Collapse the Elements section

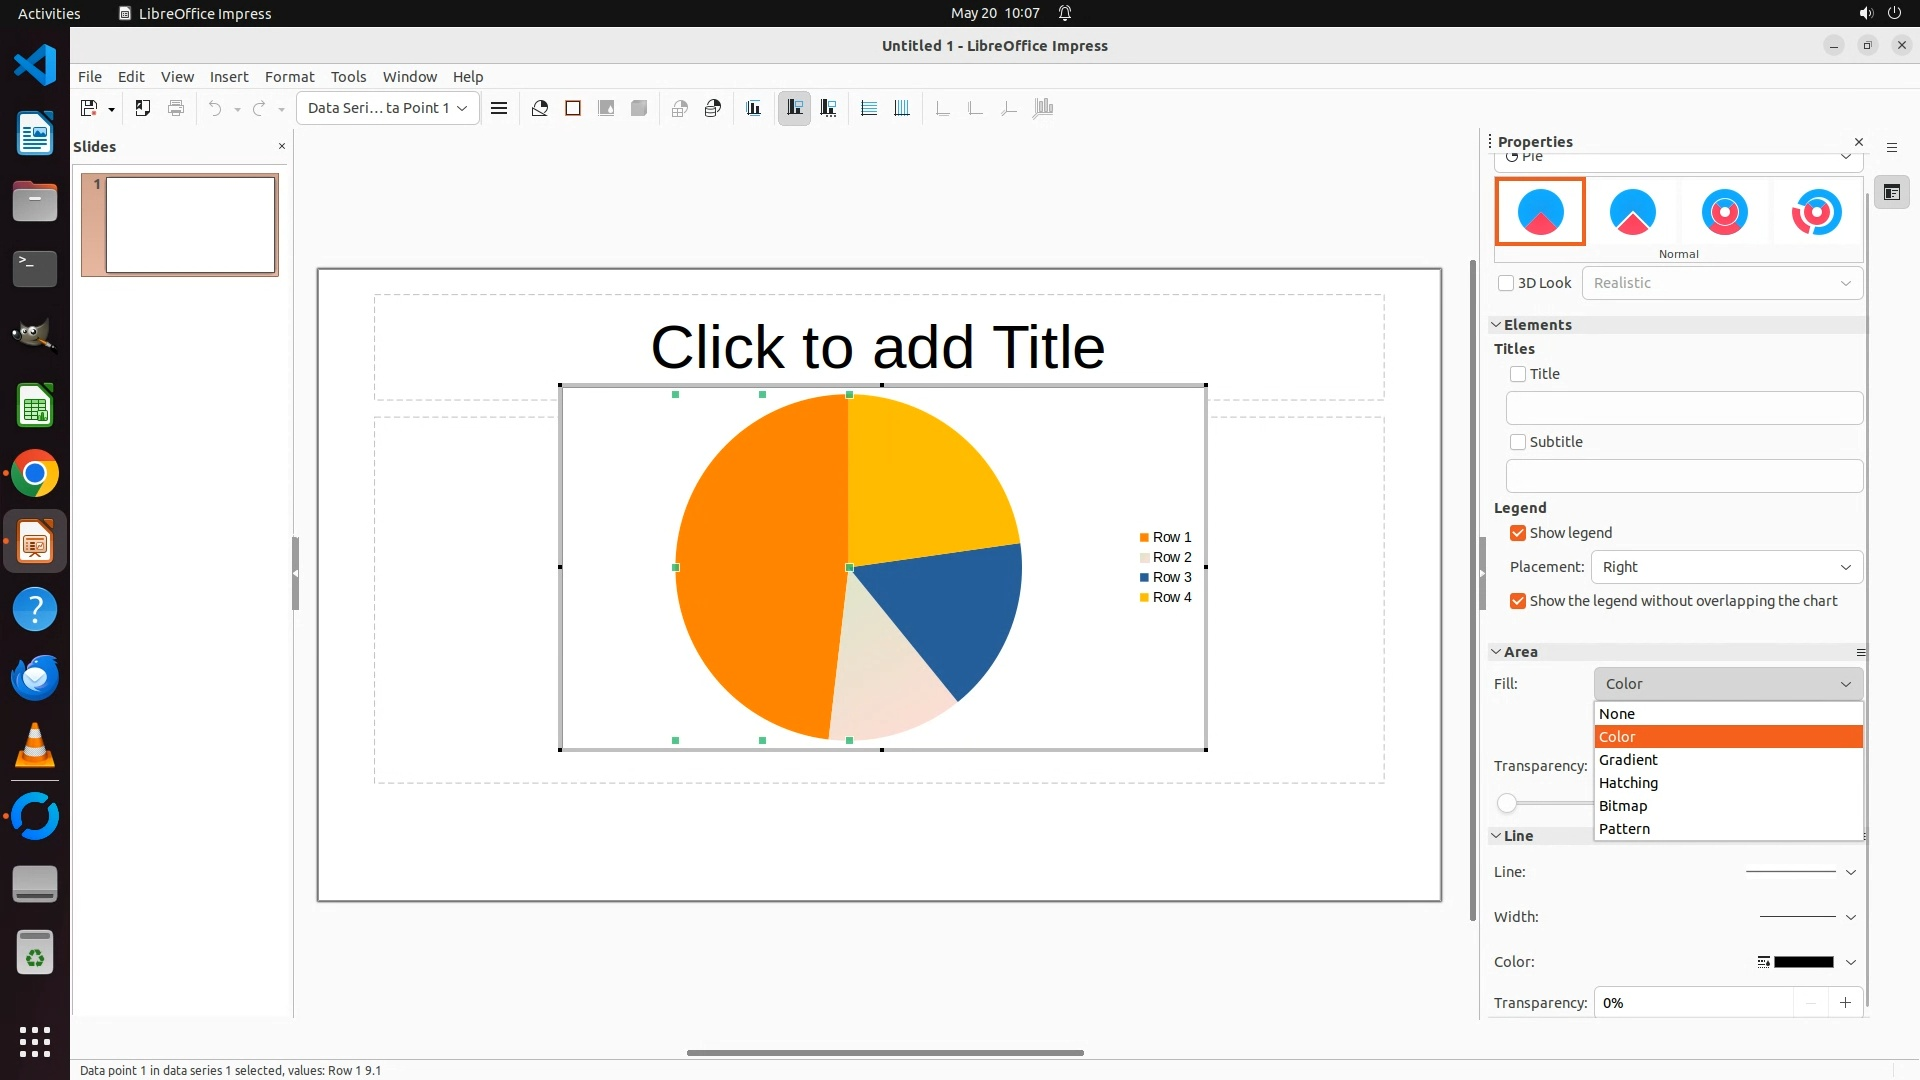pyautogui.click(x=1497, y=325)
